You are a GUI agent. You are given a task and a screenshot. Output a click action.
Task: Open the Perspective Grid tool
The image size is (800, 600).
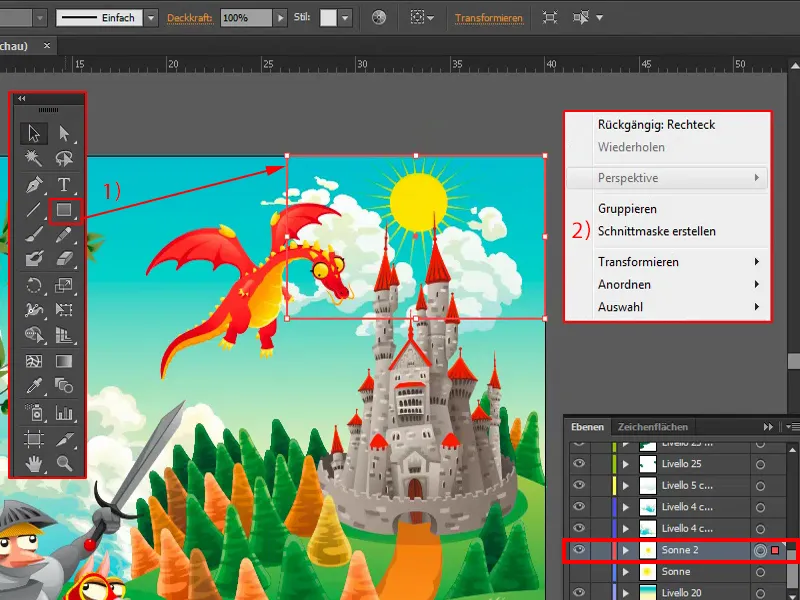coord(64,335)
